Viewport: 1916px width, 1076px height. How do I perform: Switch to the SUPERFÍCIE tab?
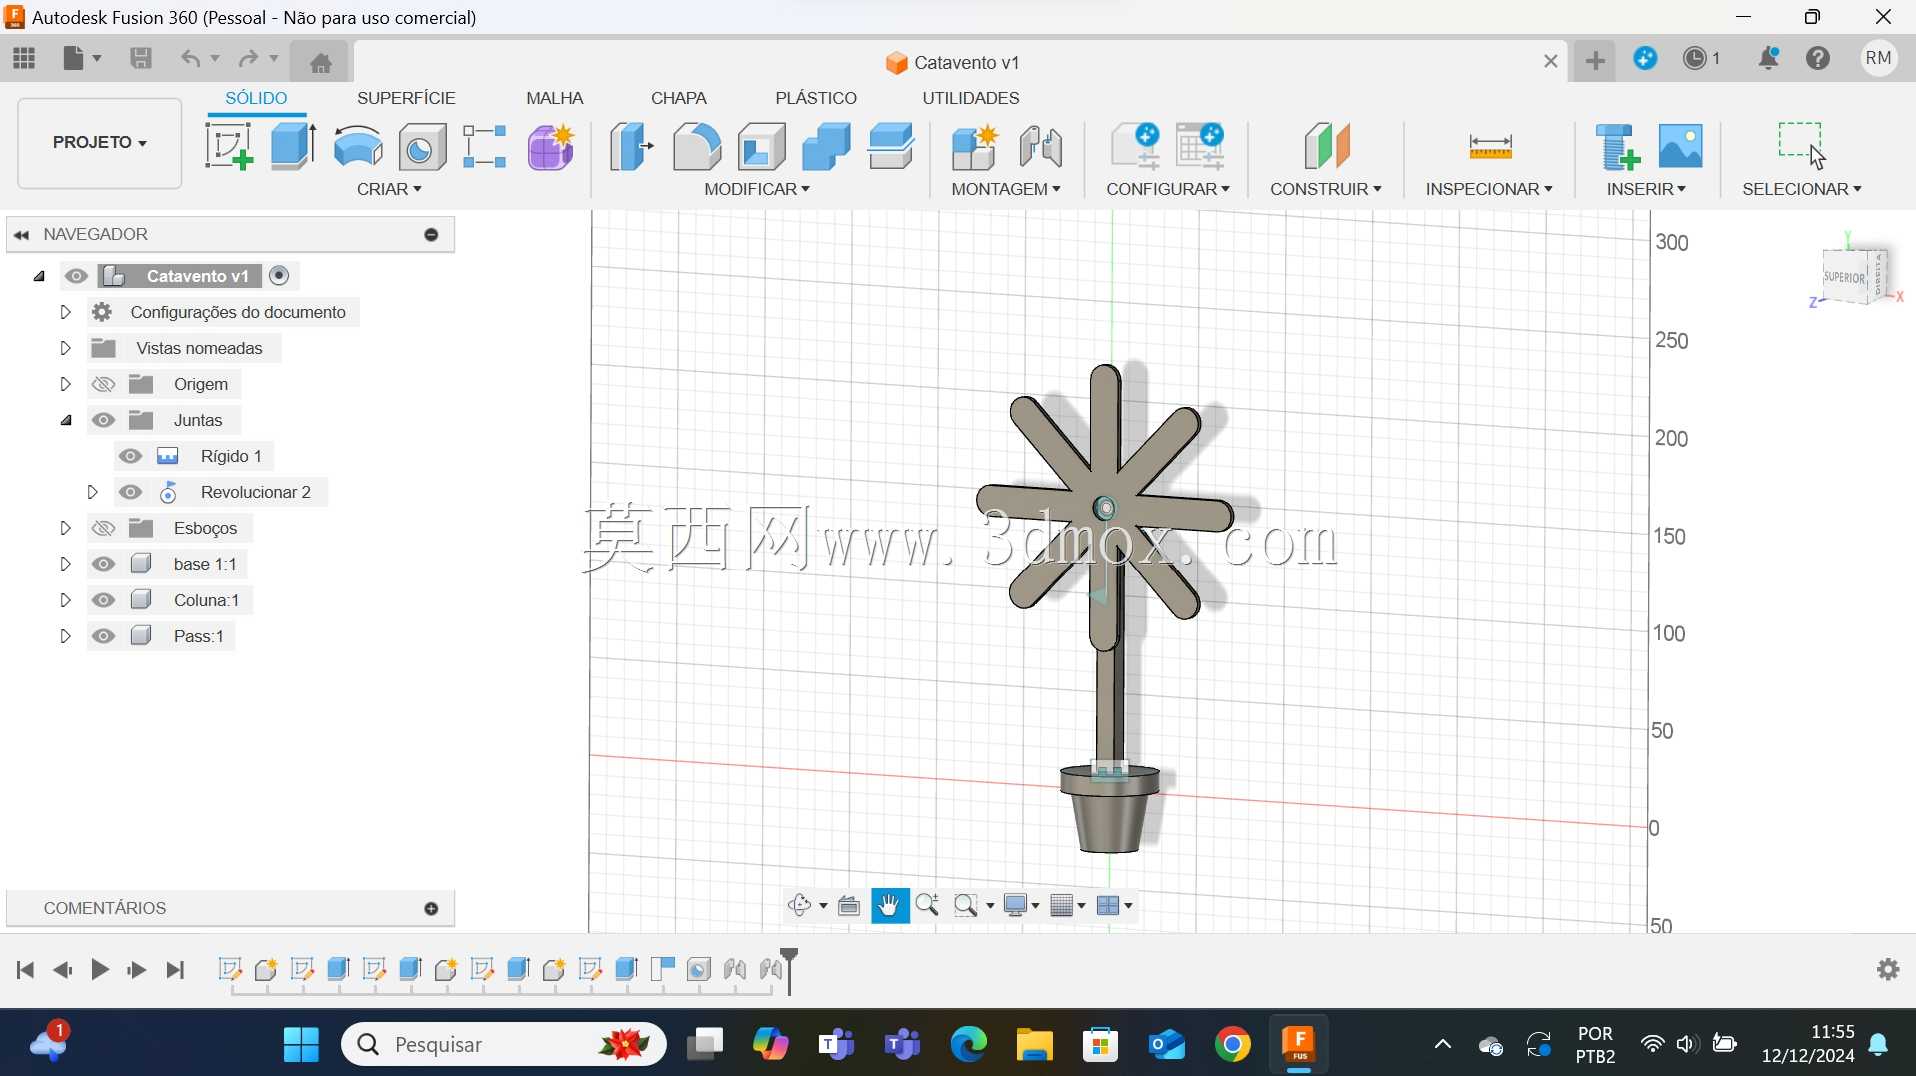click(x=406, y=98)
